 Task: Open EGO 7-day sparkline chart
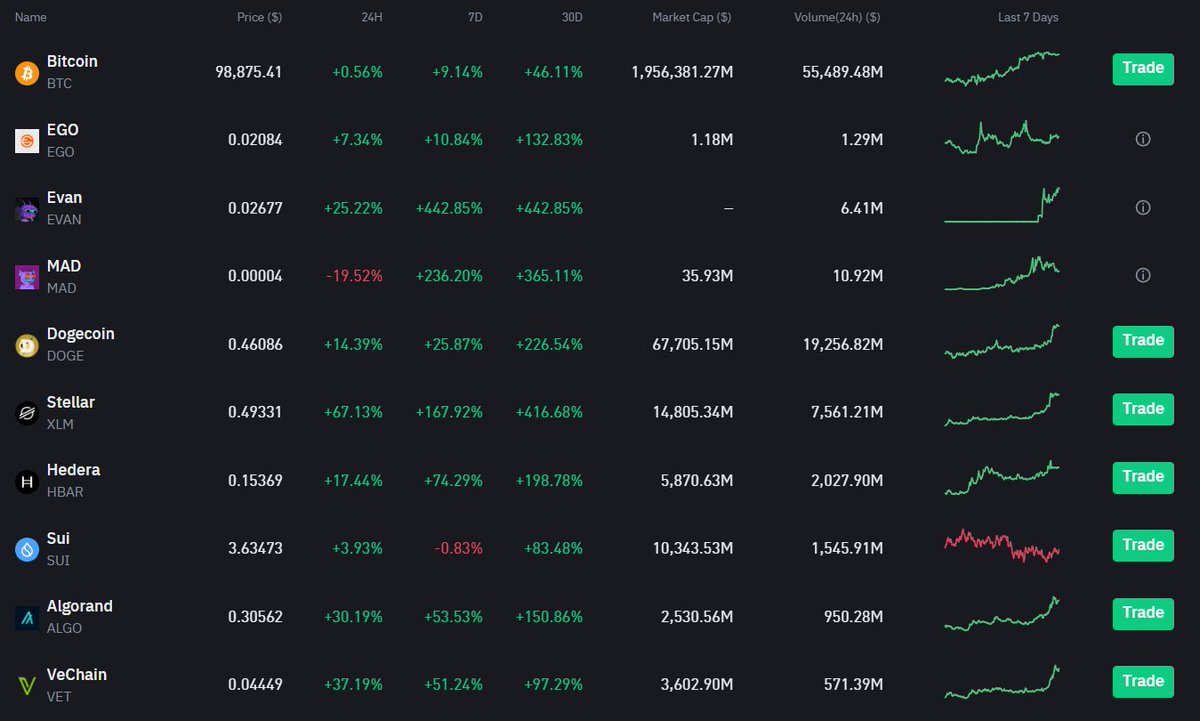1002,138
